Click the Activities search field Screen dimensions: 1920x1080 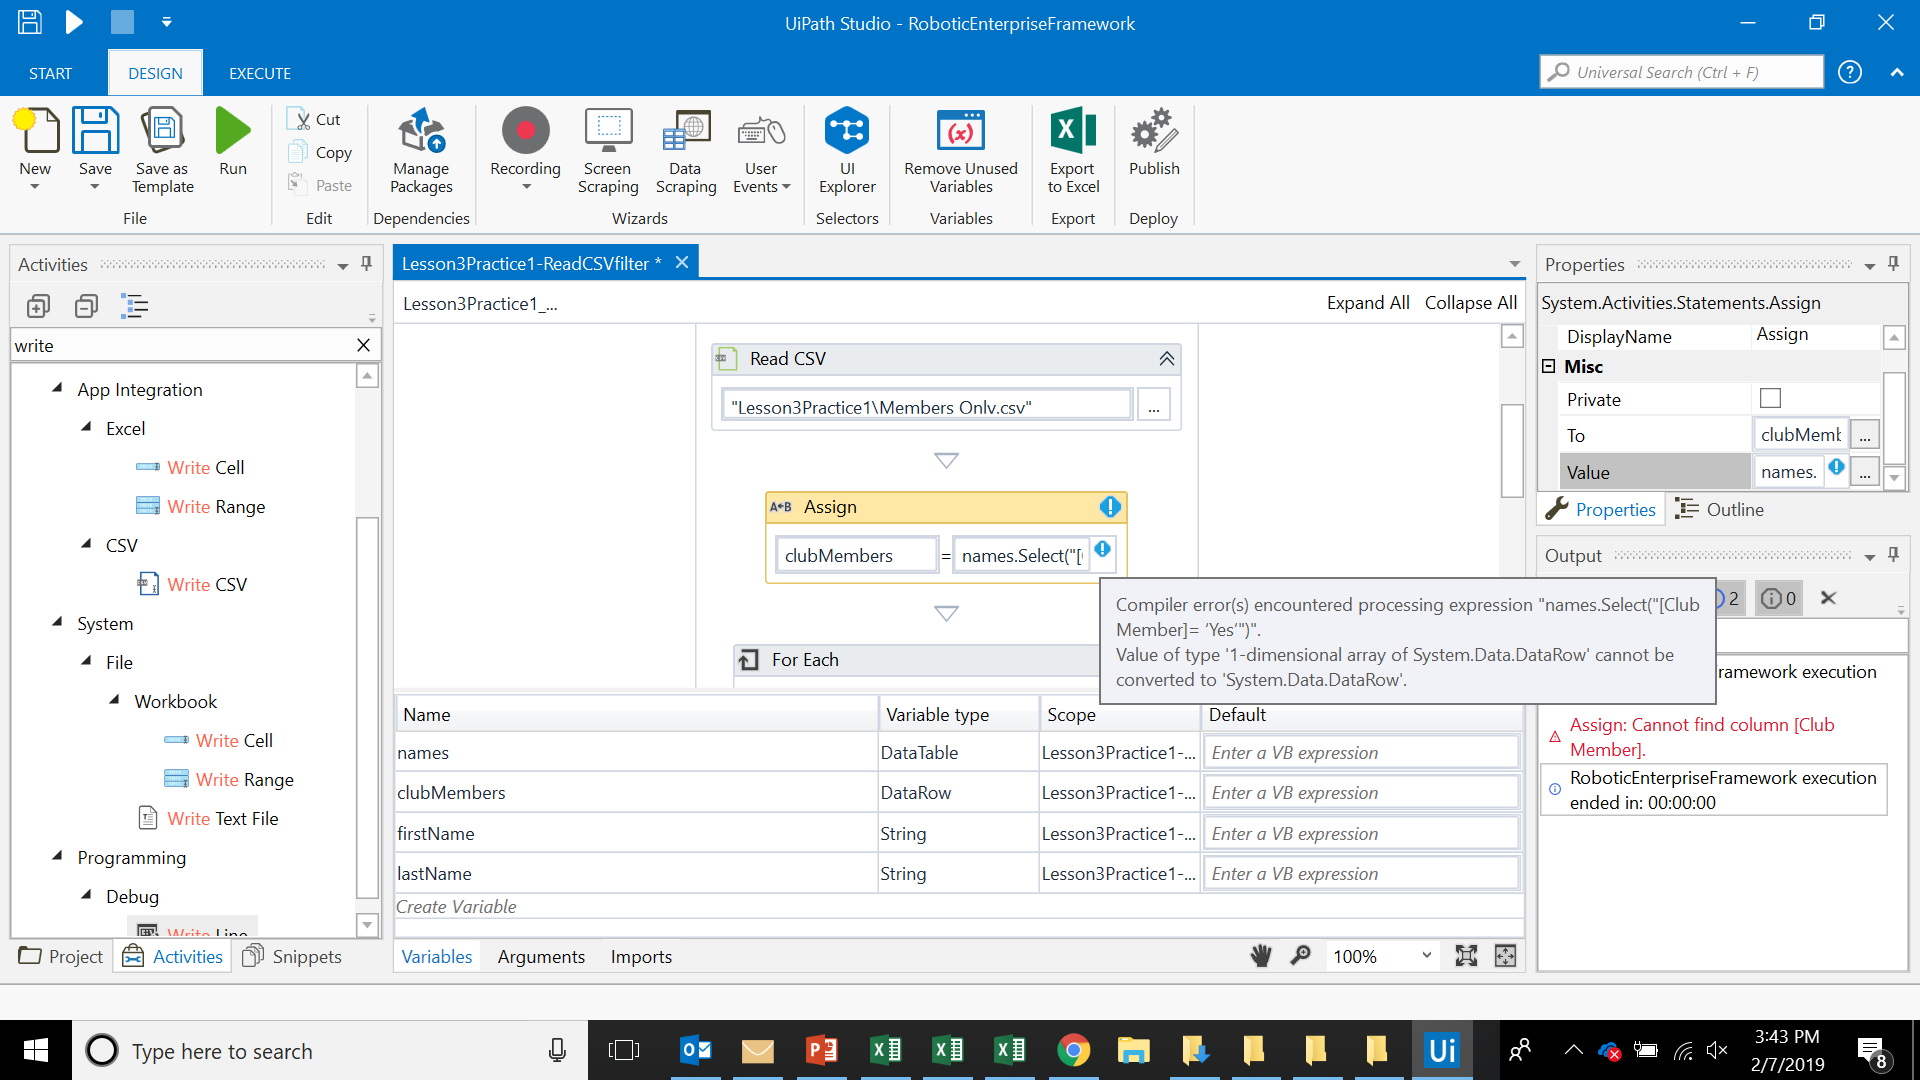tap(180, 346)
